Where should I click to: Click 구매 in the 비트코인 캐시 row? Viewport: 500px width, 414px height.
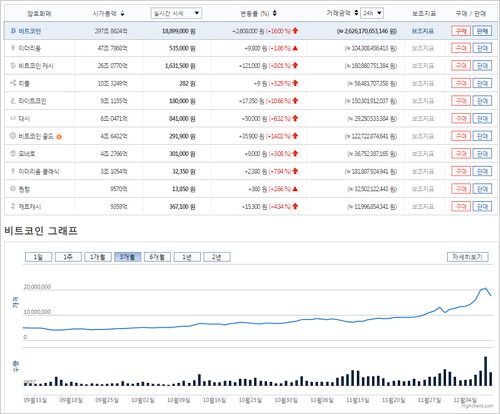pyautogui.click(x=461, y=66)
